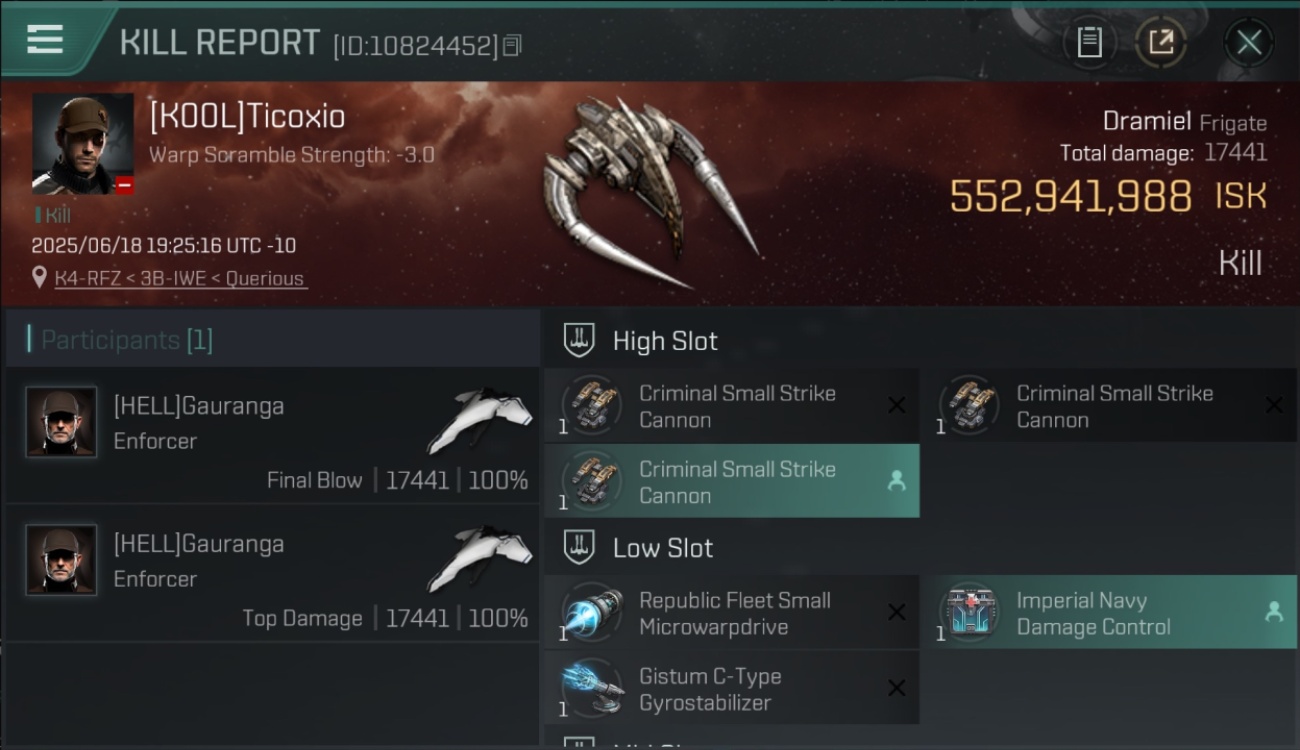
Task: Select the Top Damage Gauranga Enforcer entry
Action: [272, 576]
